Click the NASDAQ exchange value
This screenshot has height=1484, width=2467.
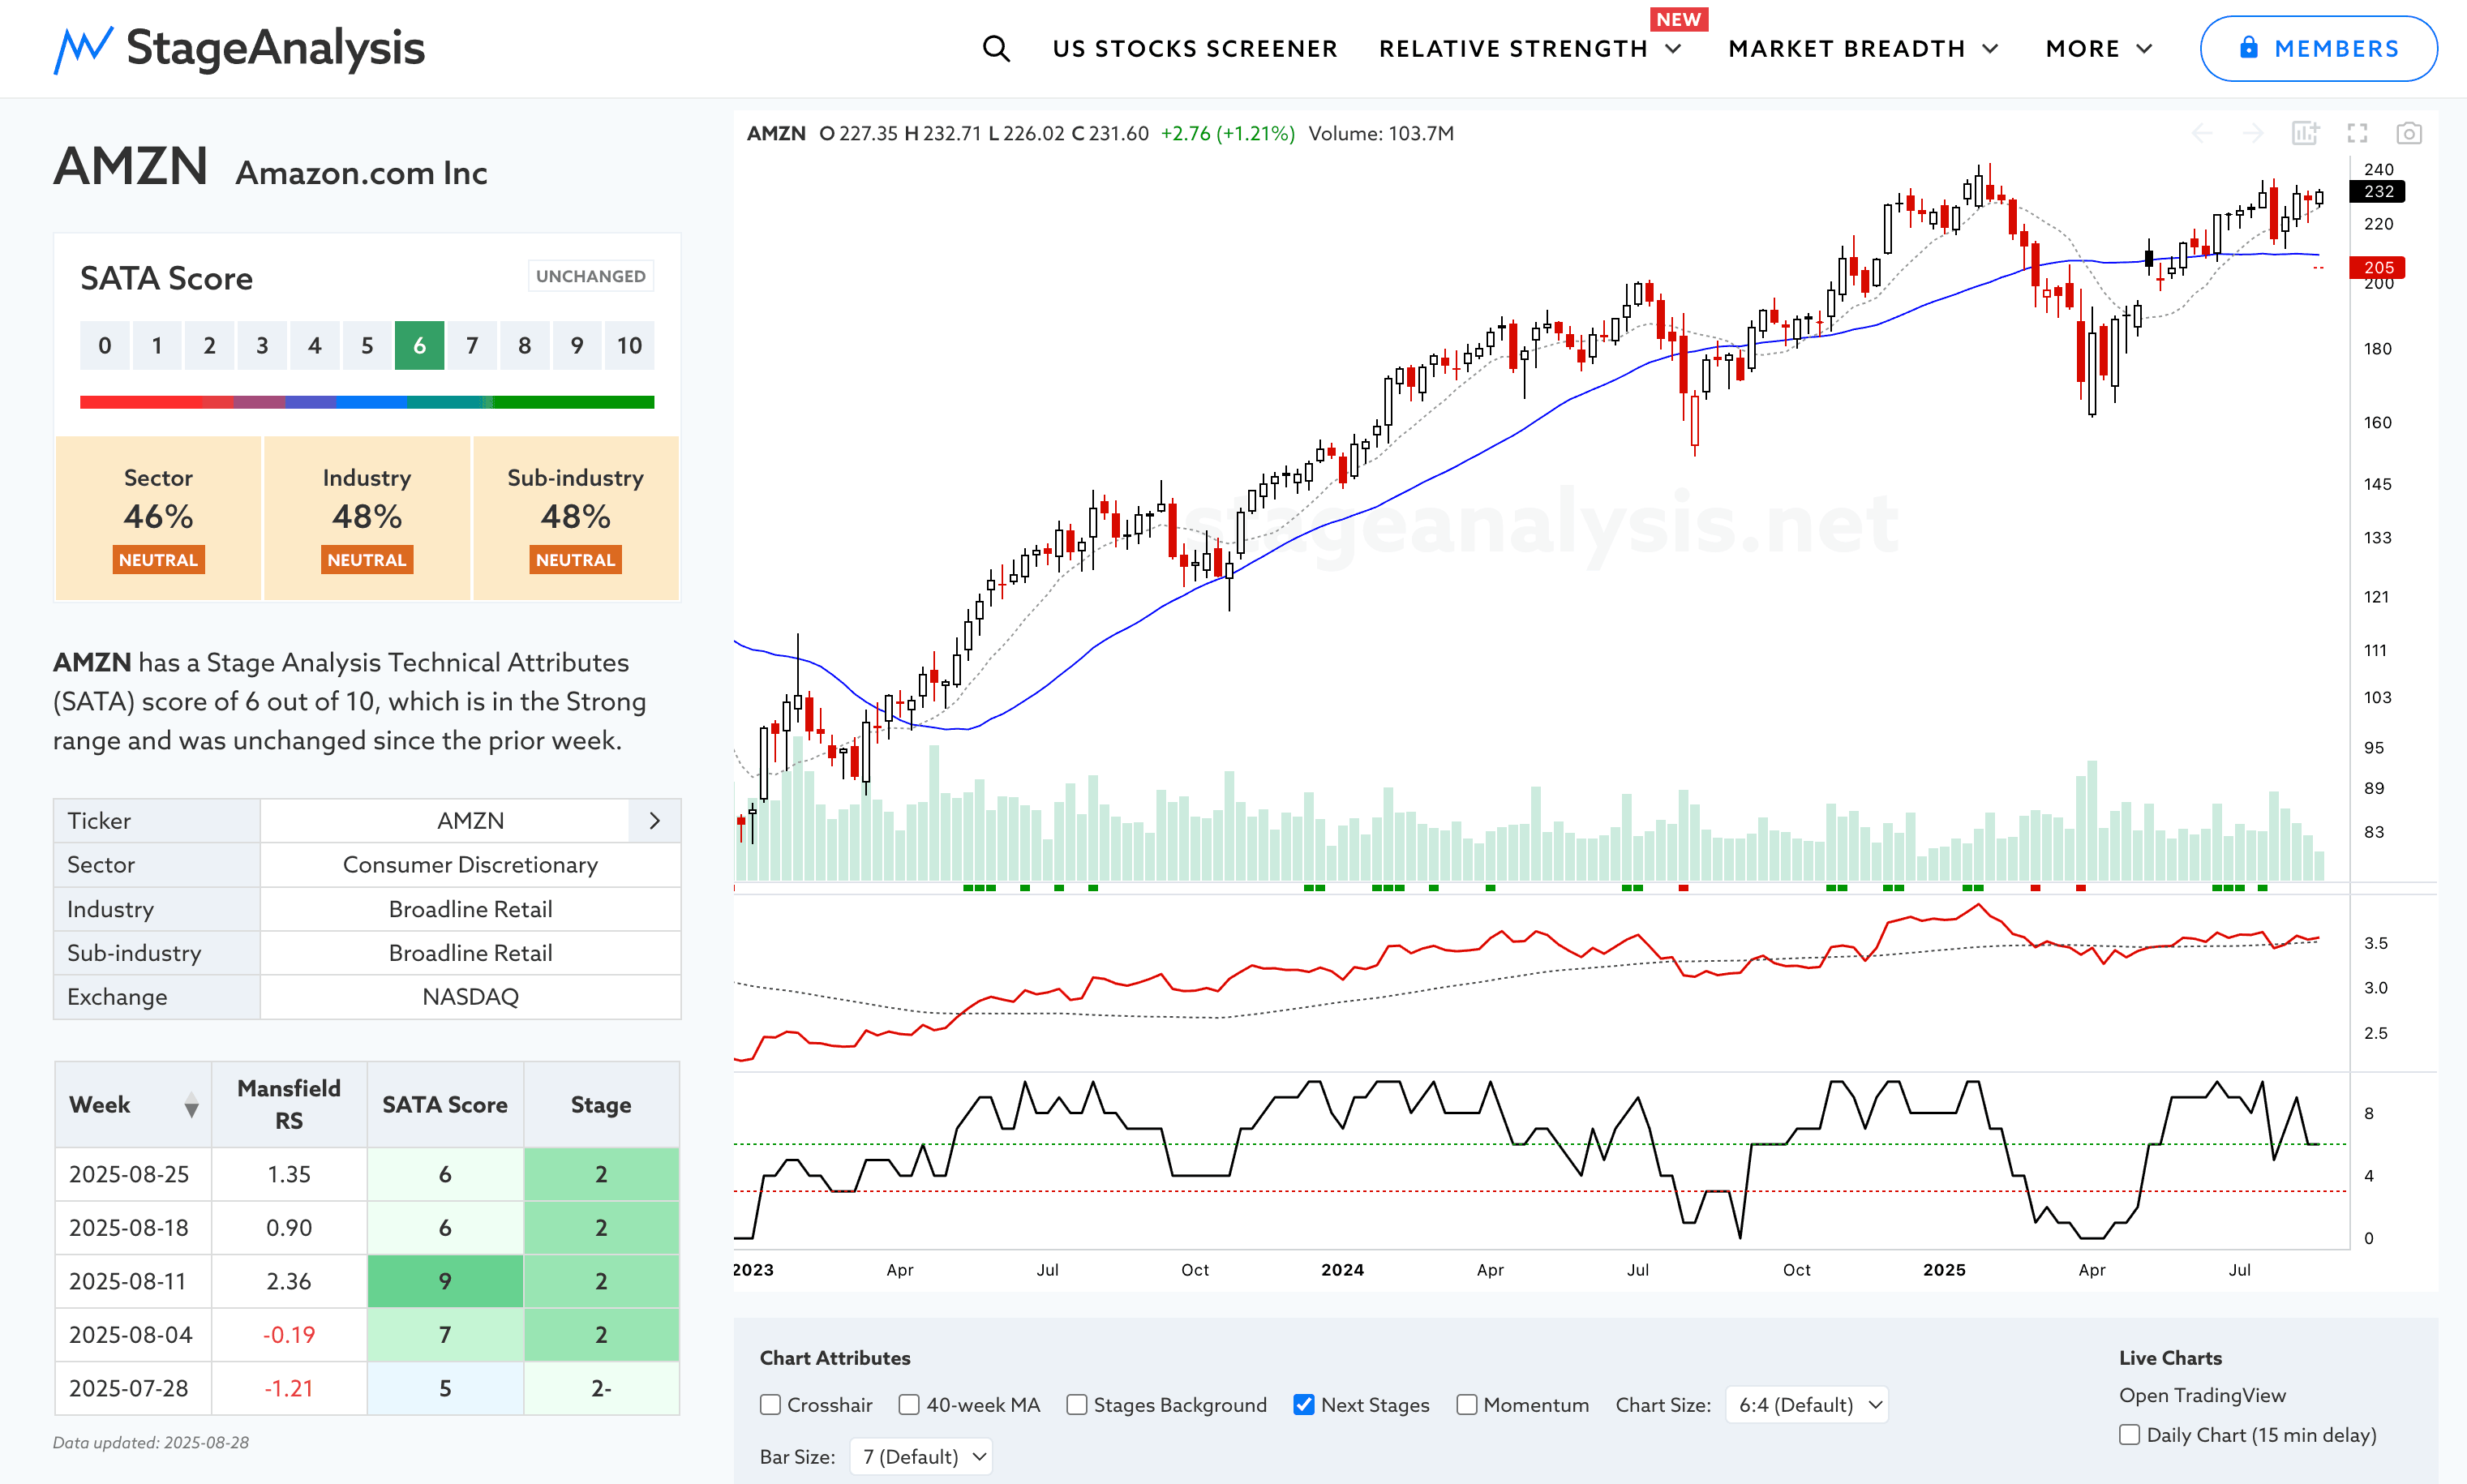click(x=470, y=997)
